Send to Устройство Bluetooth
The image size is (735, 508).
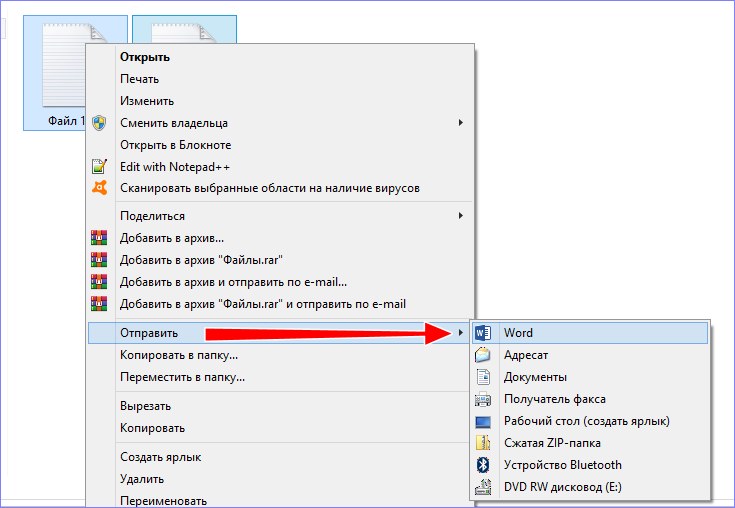click(x=590, y=465)
